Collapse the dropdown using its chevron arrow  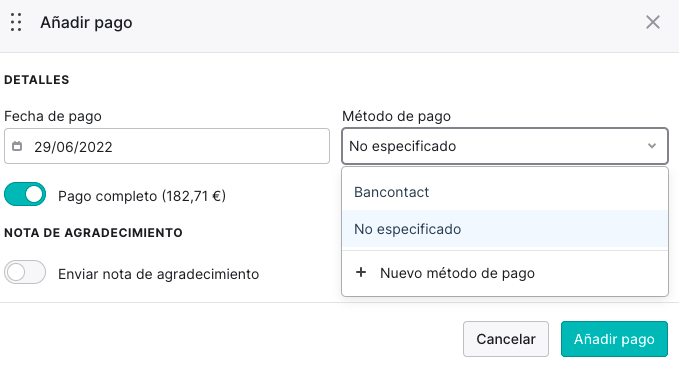click(x=652, y=146)
